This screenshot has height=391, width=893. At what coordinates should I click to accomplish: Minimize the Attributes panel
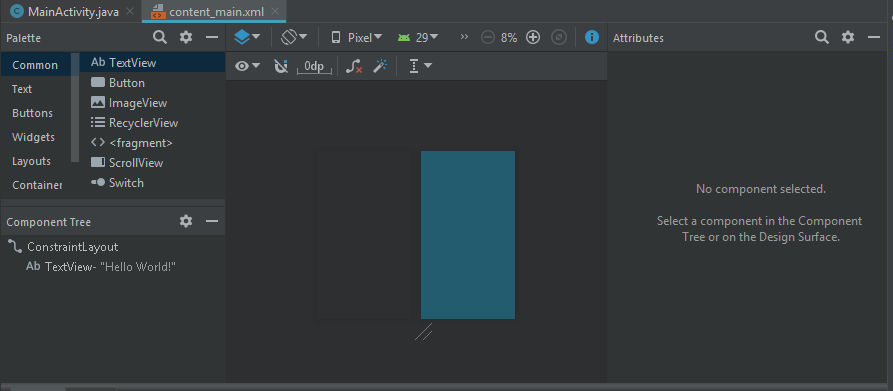(874, 38)
